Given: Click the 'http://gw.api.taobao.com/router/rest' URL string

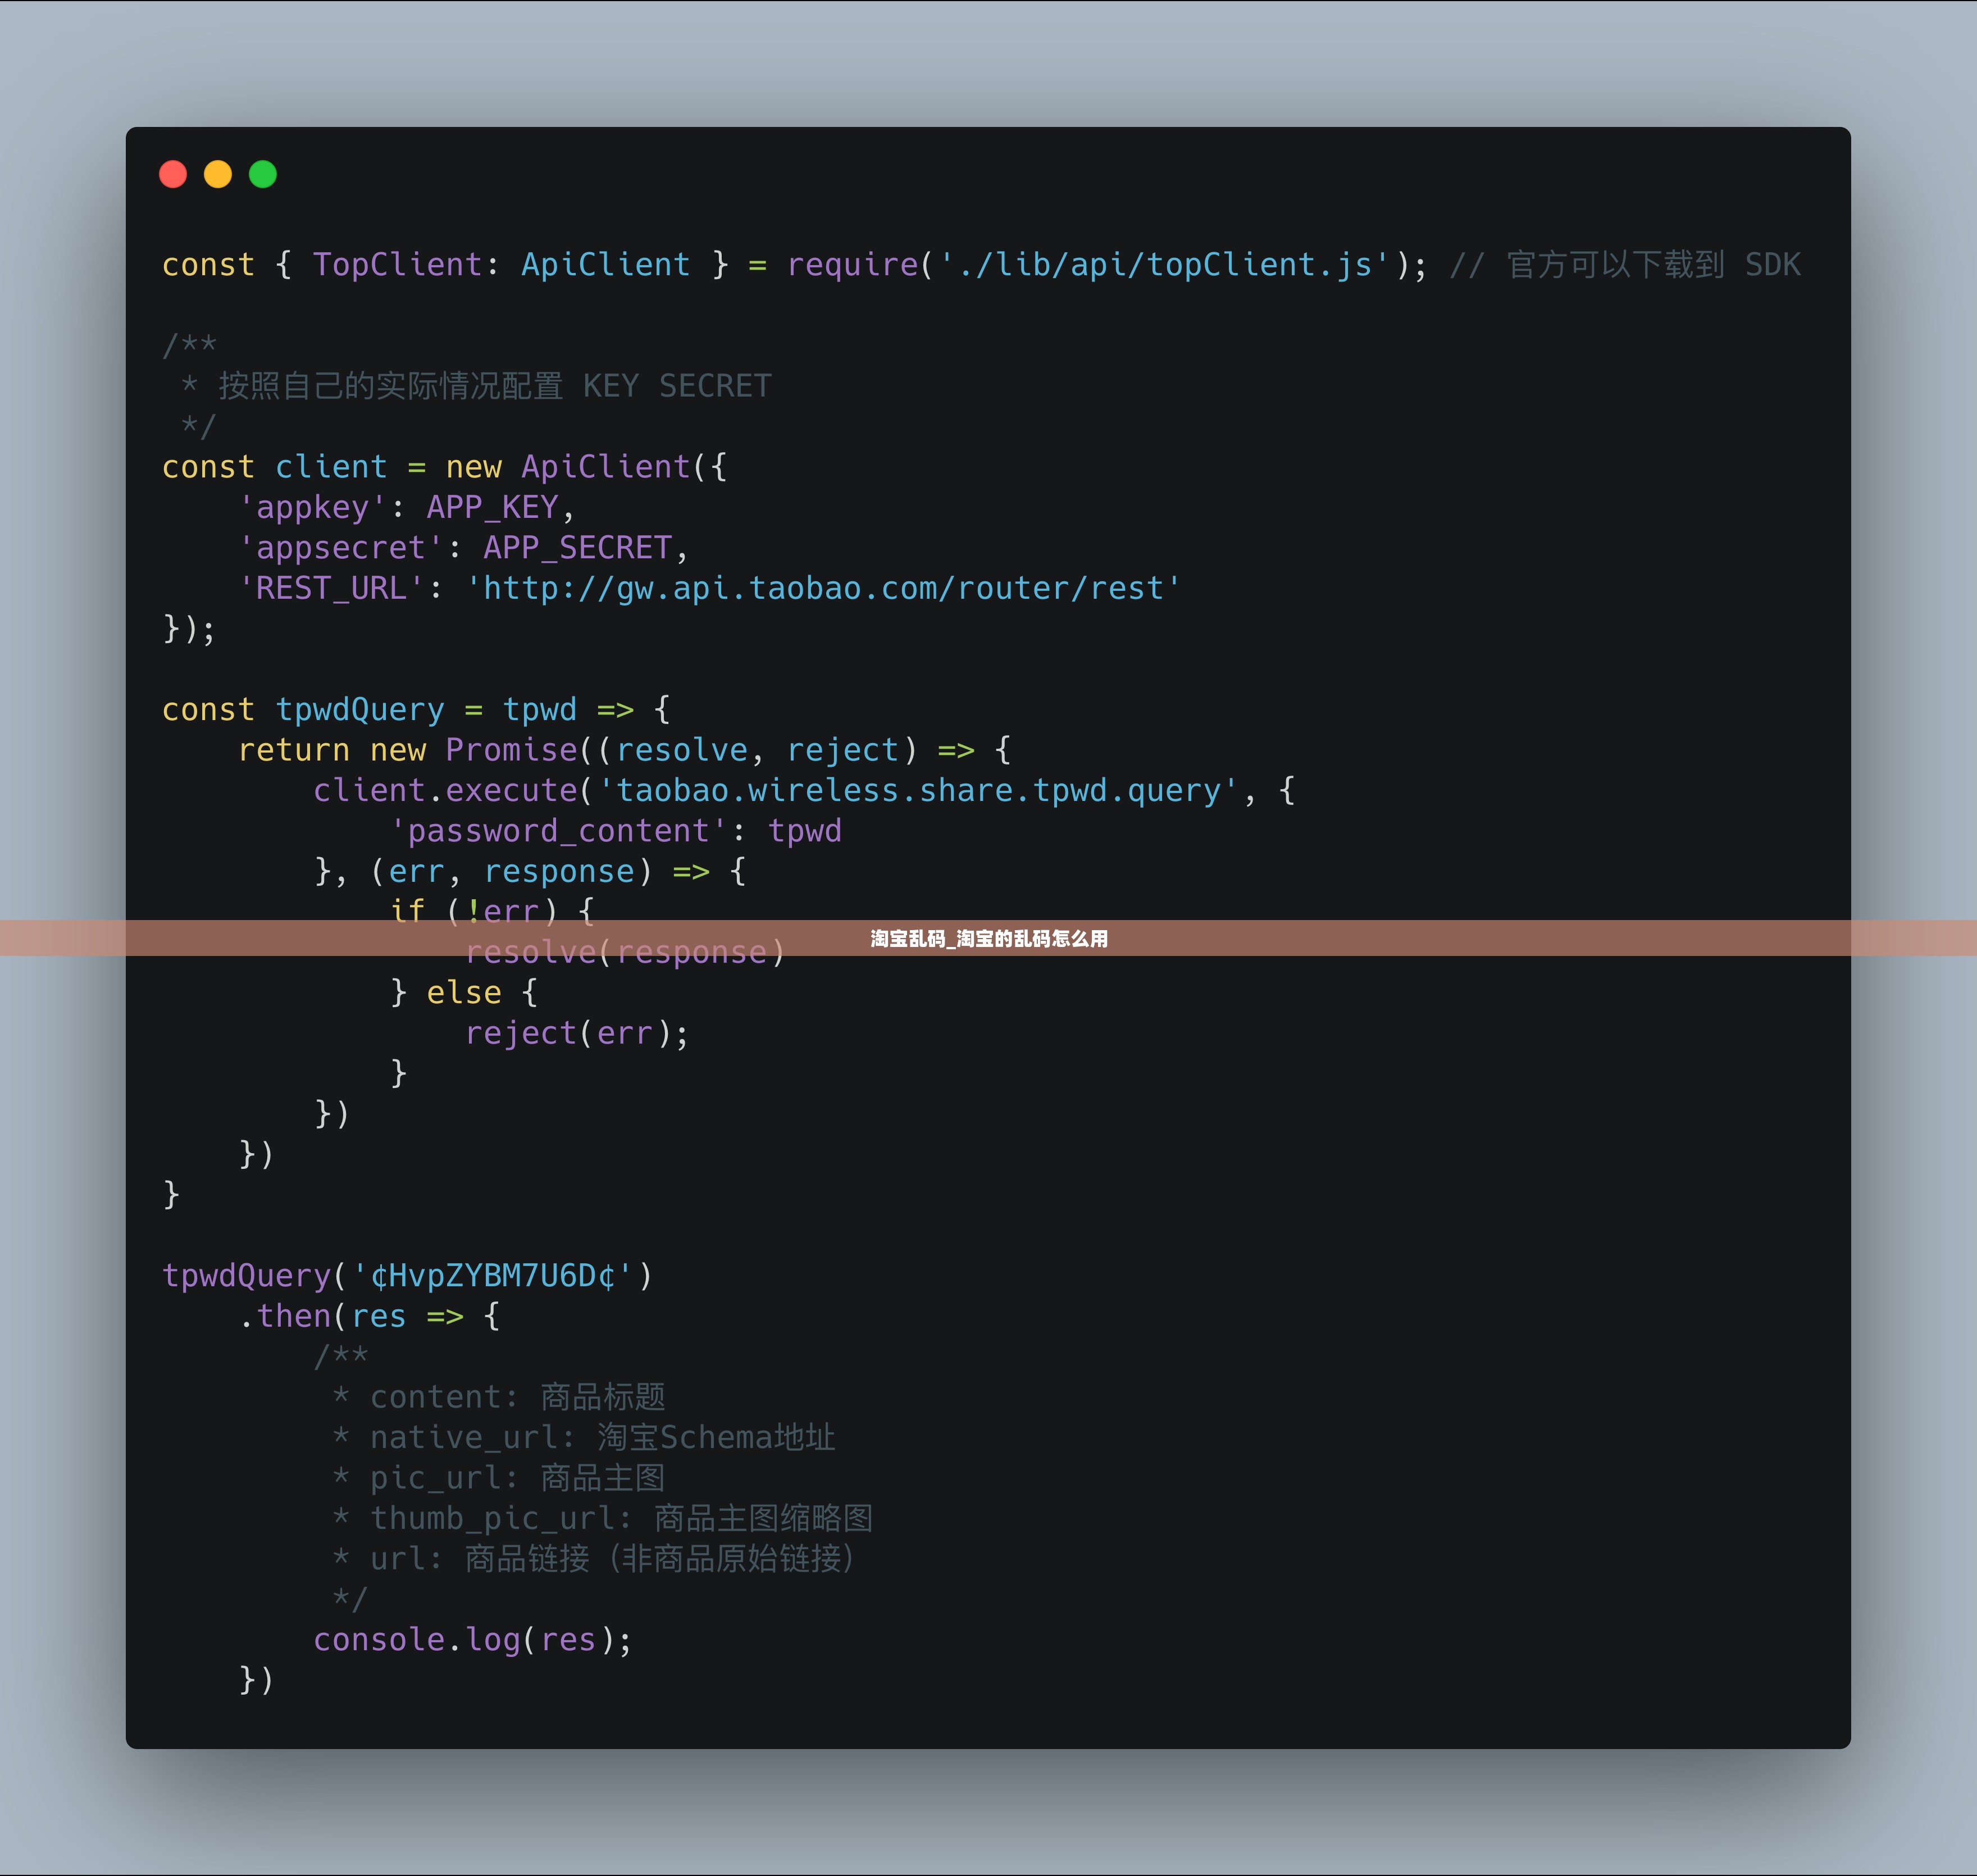Looking at the screenshot, I should point(823,588).
